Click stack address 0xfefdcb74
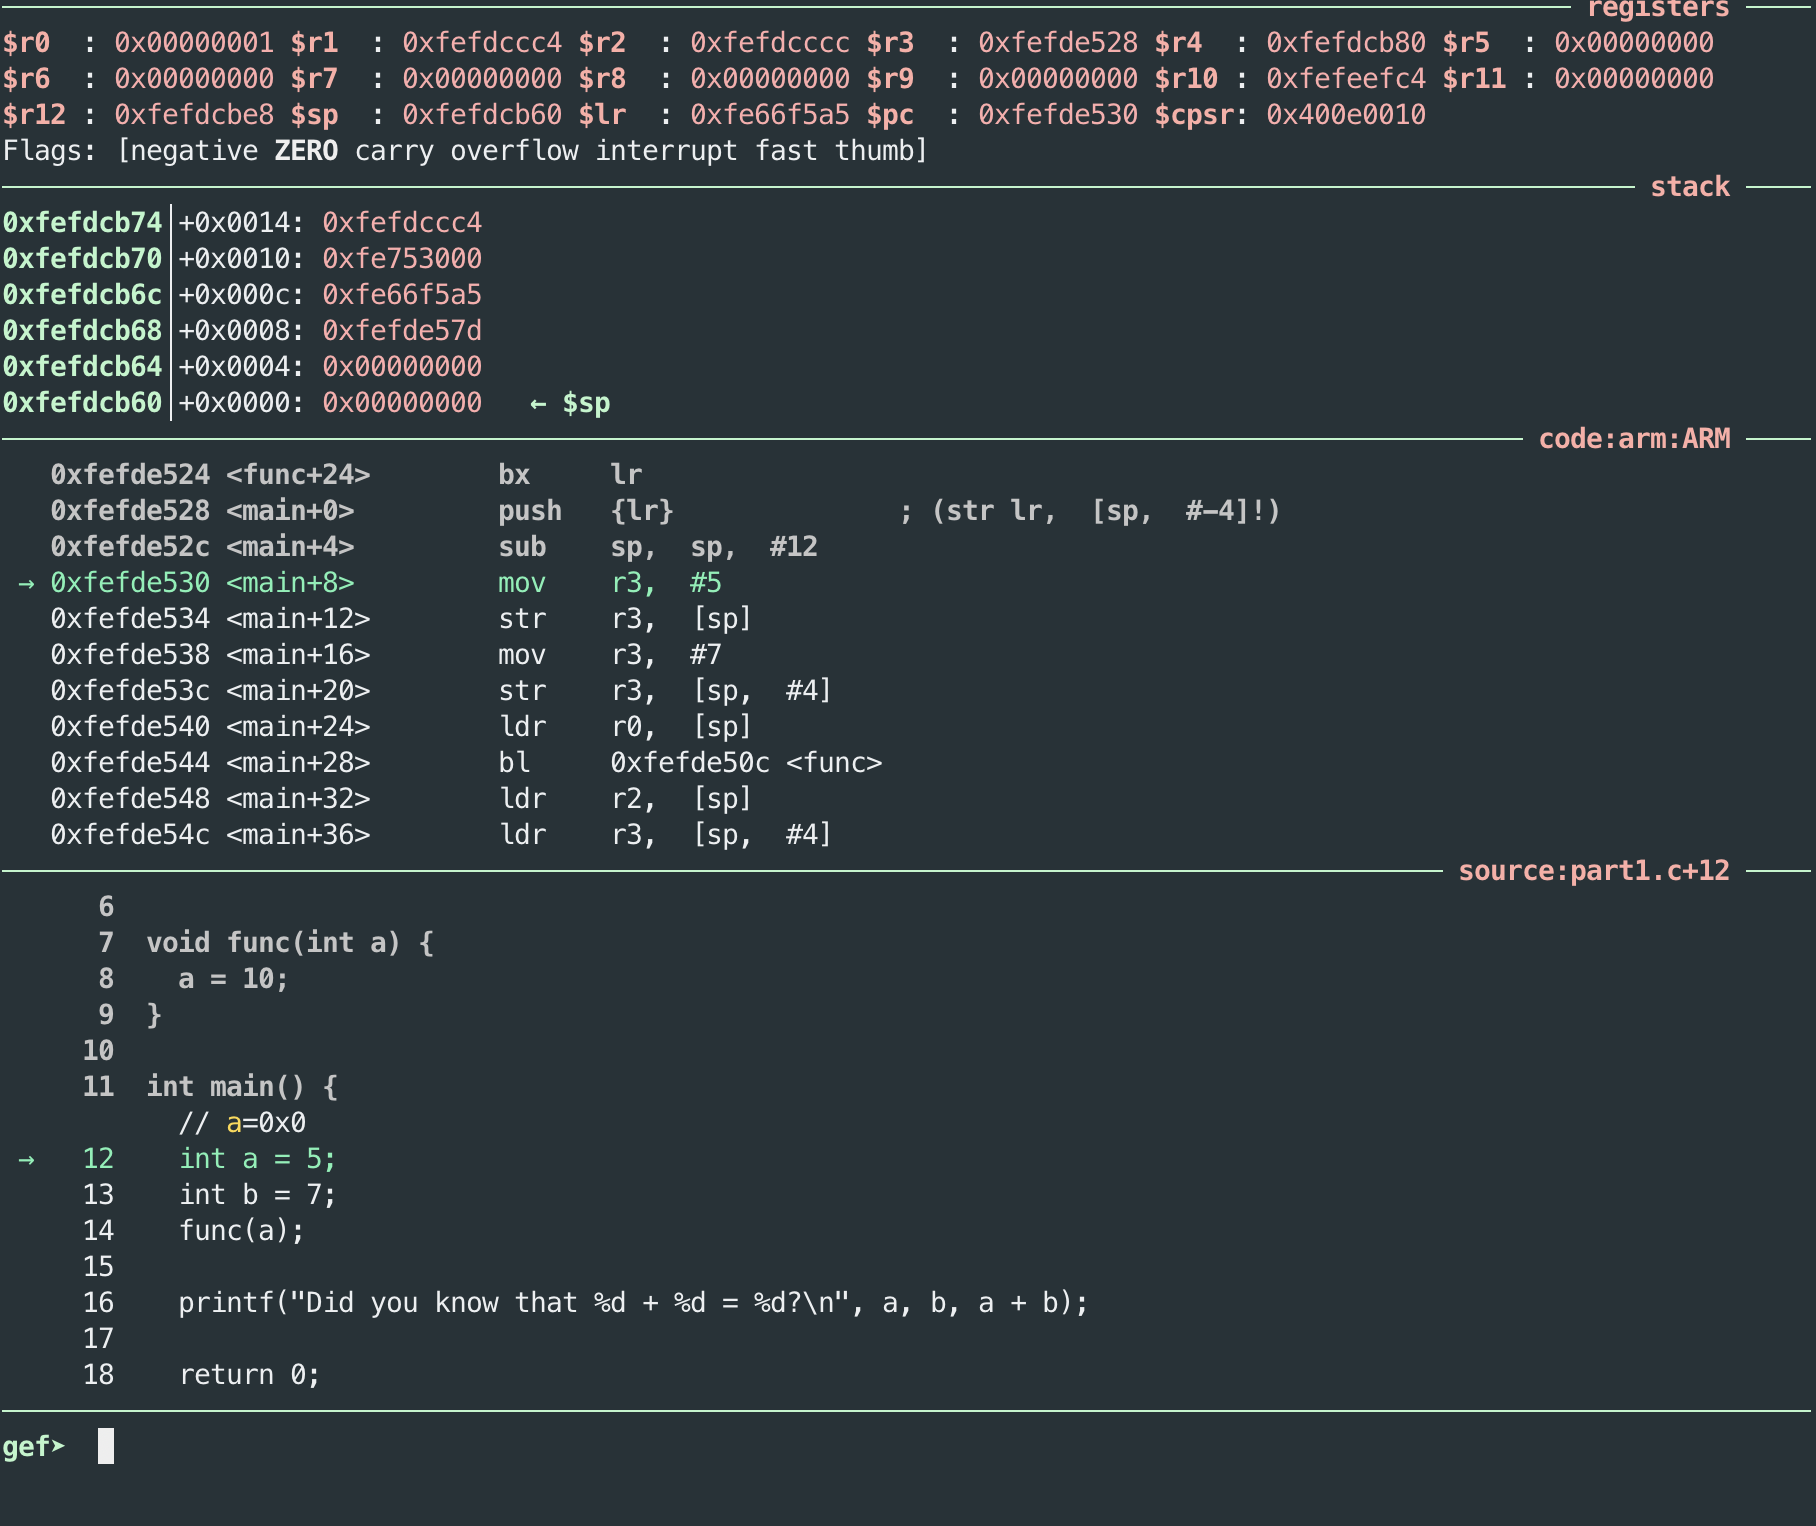This screenshot has height=1526, width=1816. click(82, 223)
